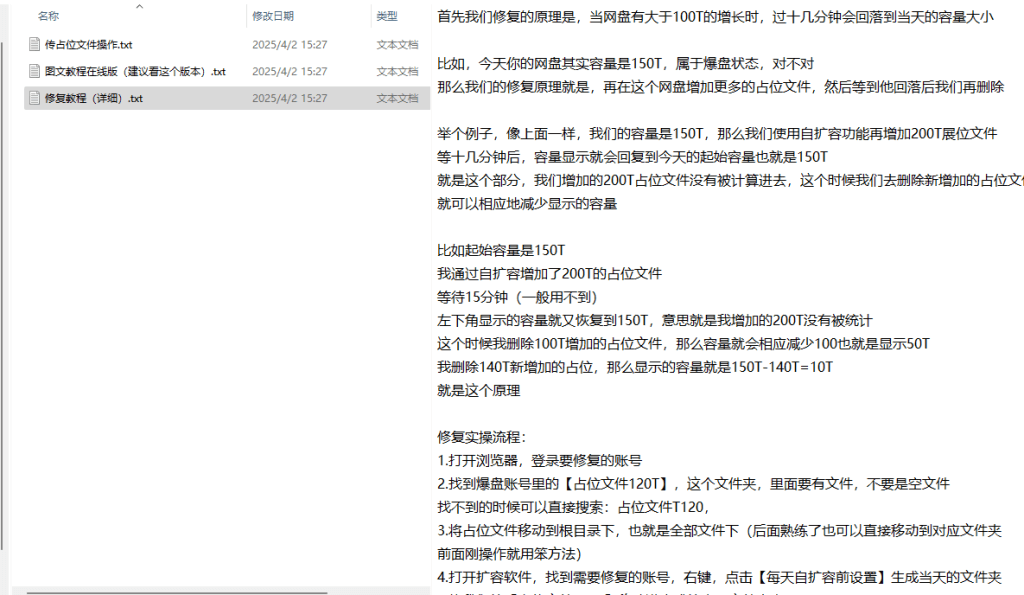
Task: Click the vertical scrollbar at the left edge
Action: coord(3,300)
